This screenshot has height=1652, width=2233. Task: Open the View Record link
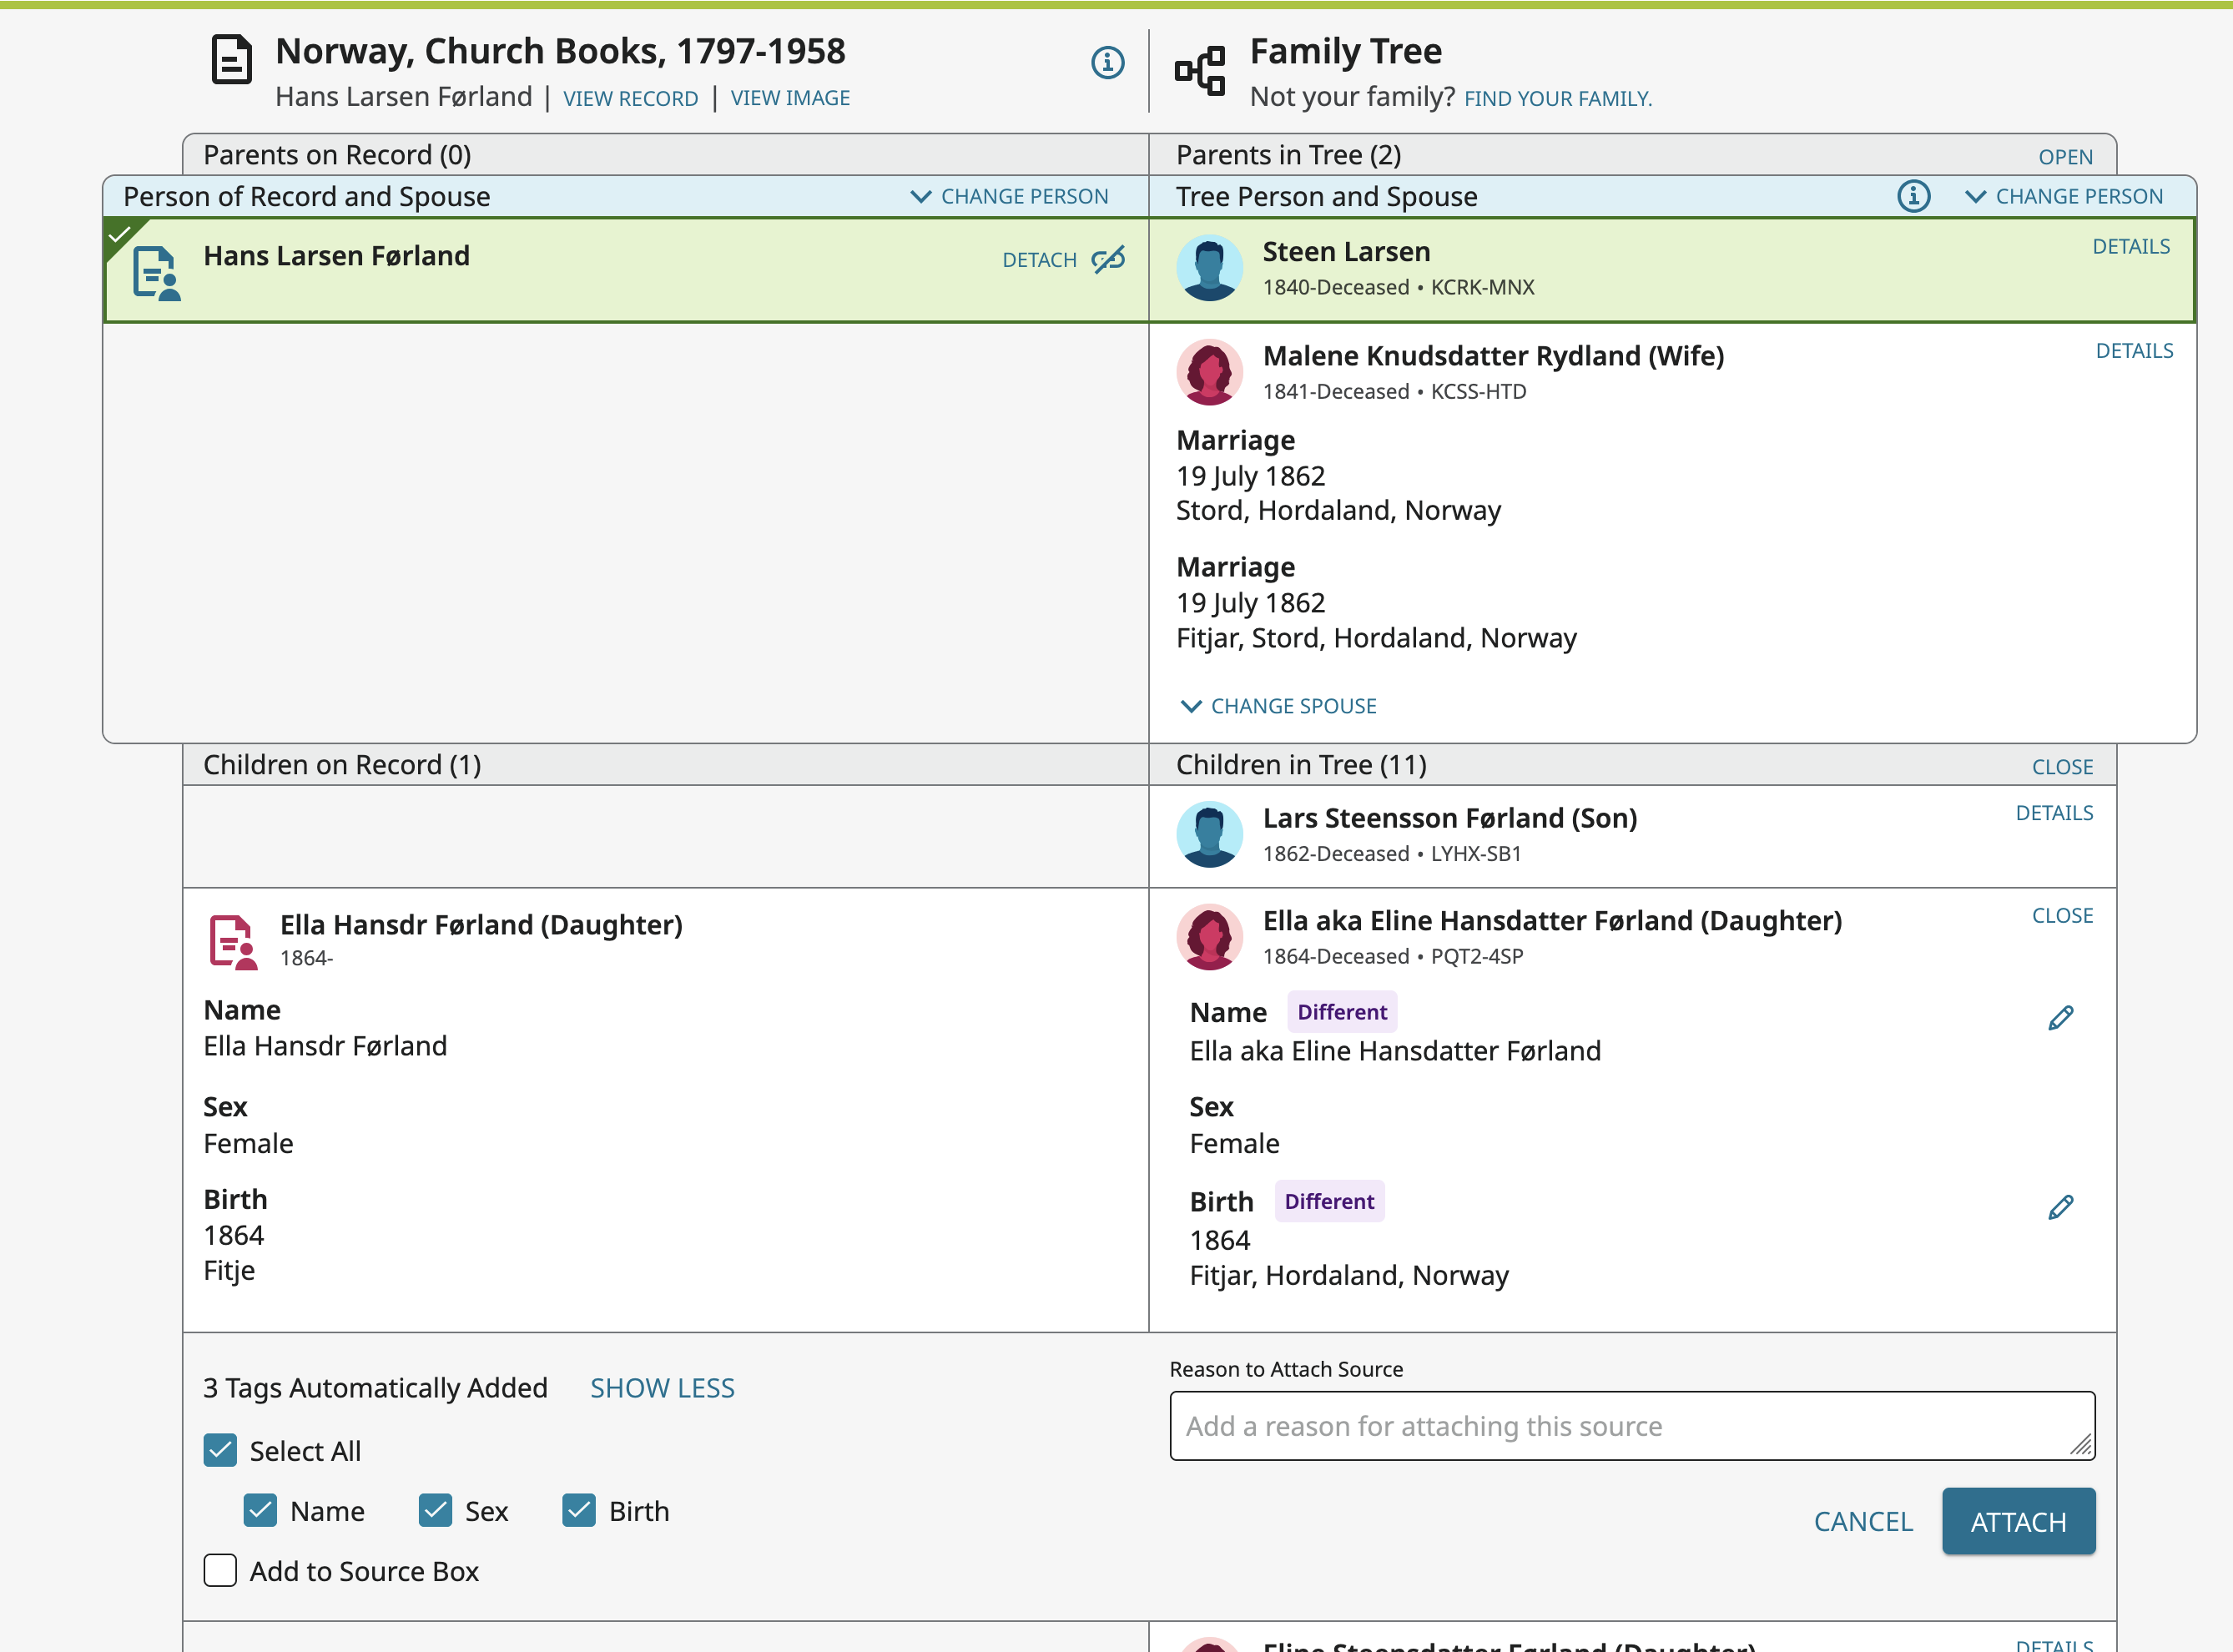tap(630, 98)
